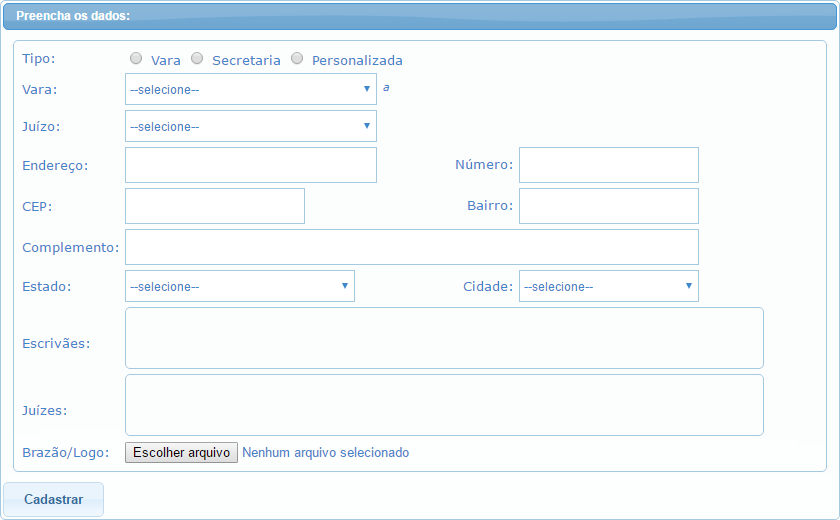The width and height of the screenshot is (840, 520).
Task: Click the 'Nenhum arquivo selecionado' text
Action: point(325,453)
